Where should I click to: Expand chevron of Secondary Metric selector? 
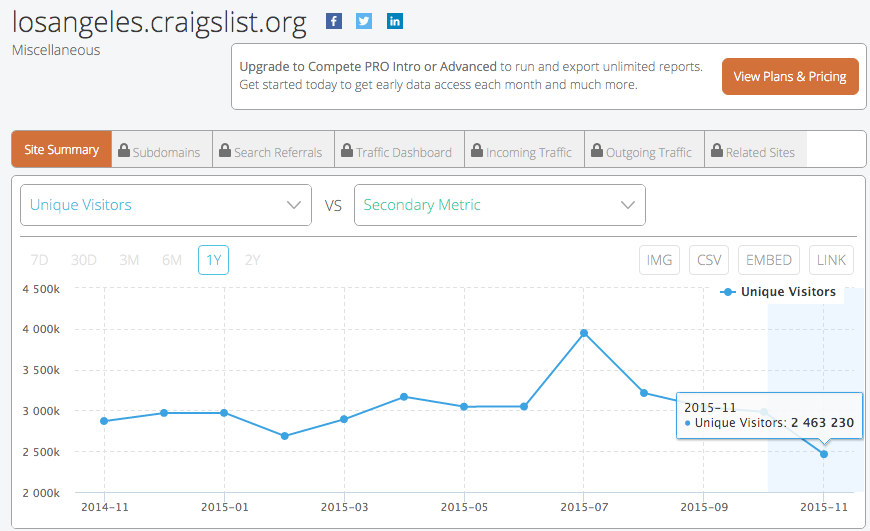[628, 205]
